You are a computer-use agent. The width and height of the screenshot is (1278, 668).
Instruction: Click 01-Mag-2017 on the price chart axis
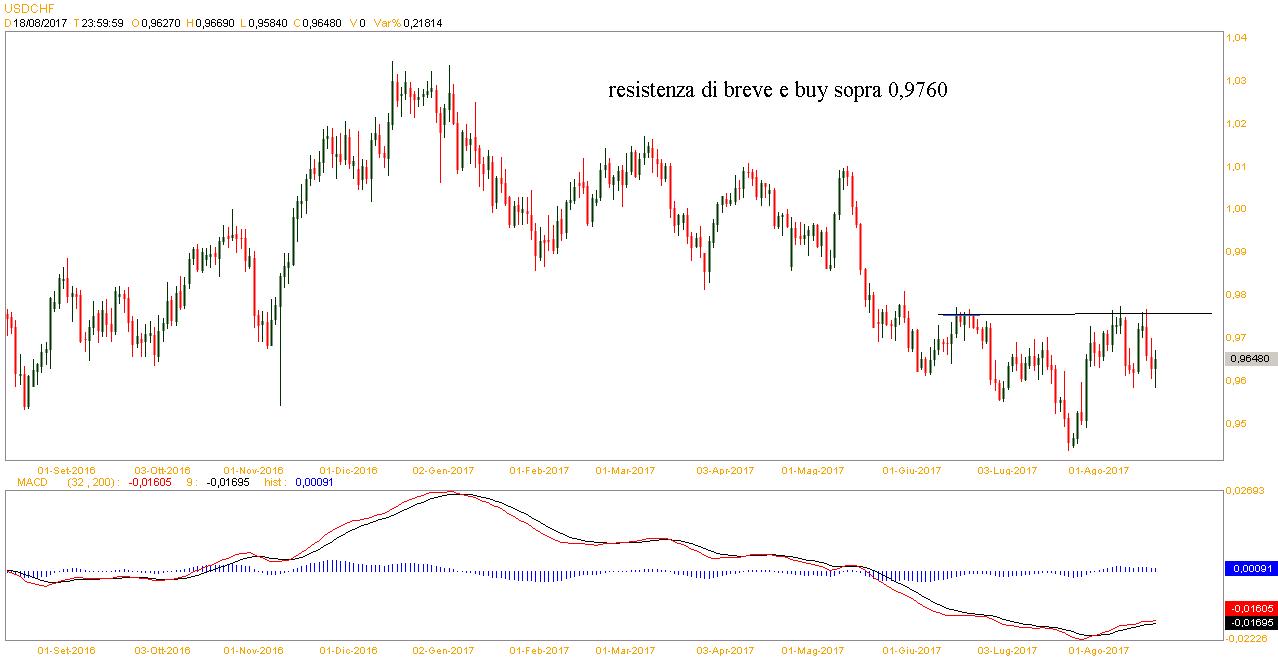point(811,469)
